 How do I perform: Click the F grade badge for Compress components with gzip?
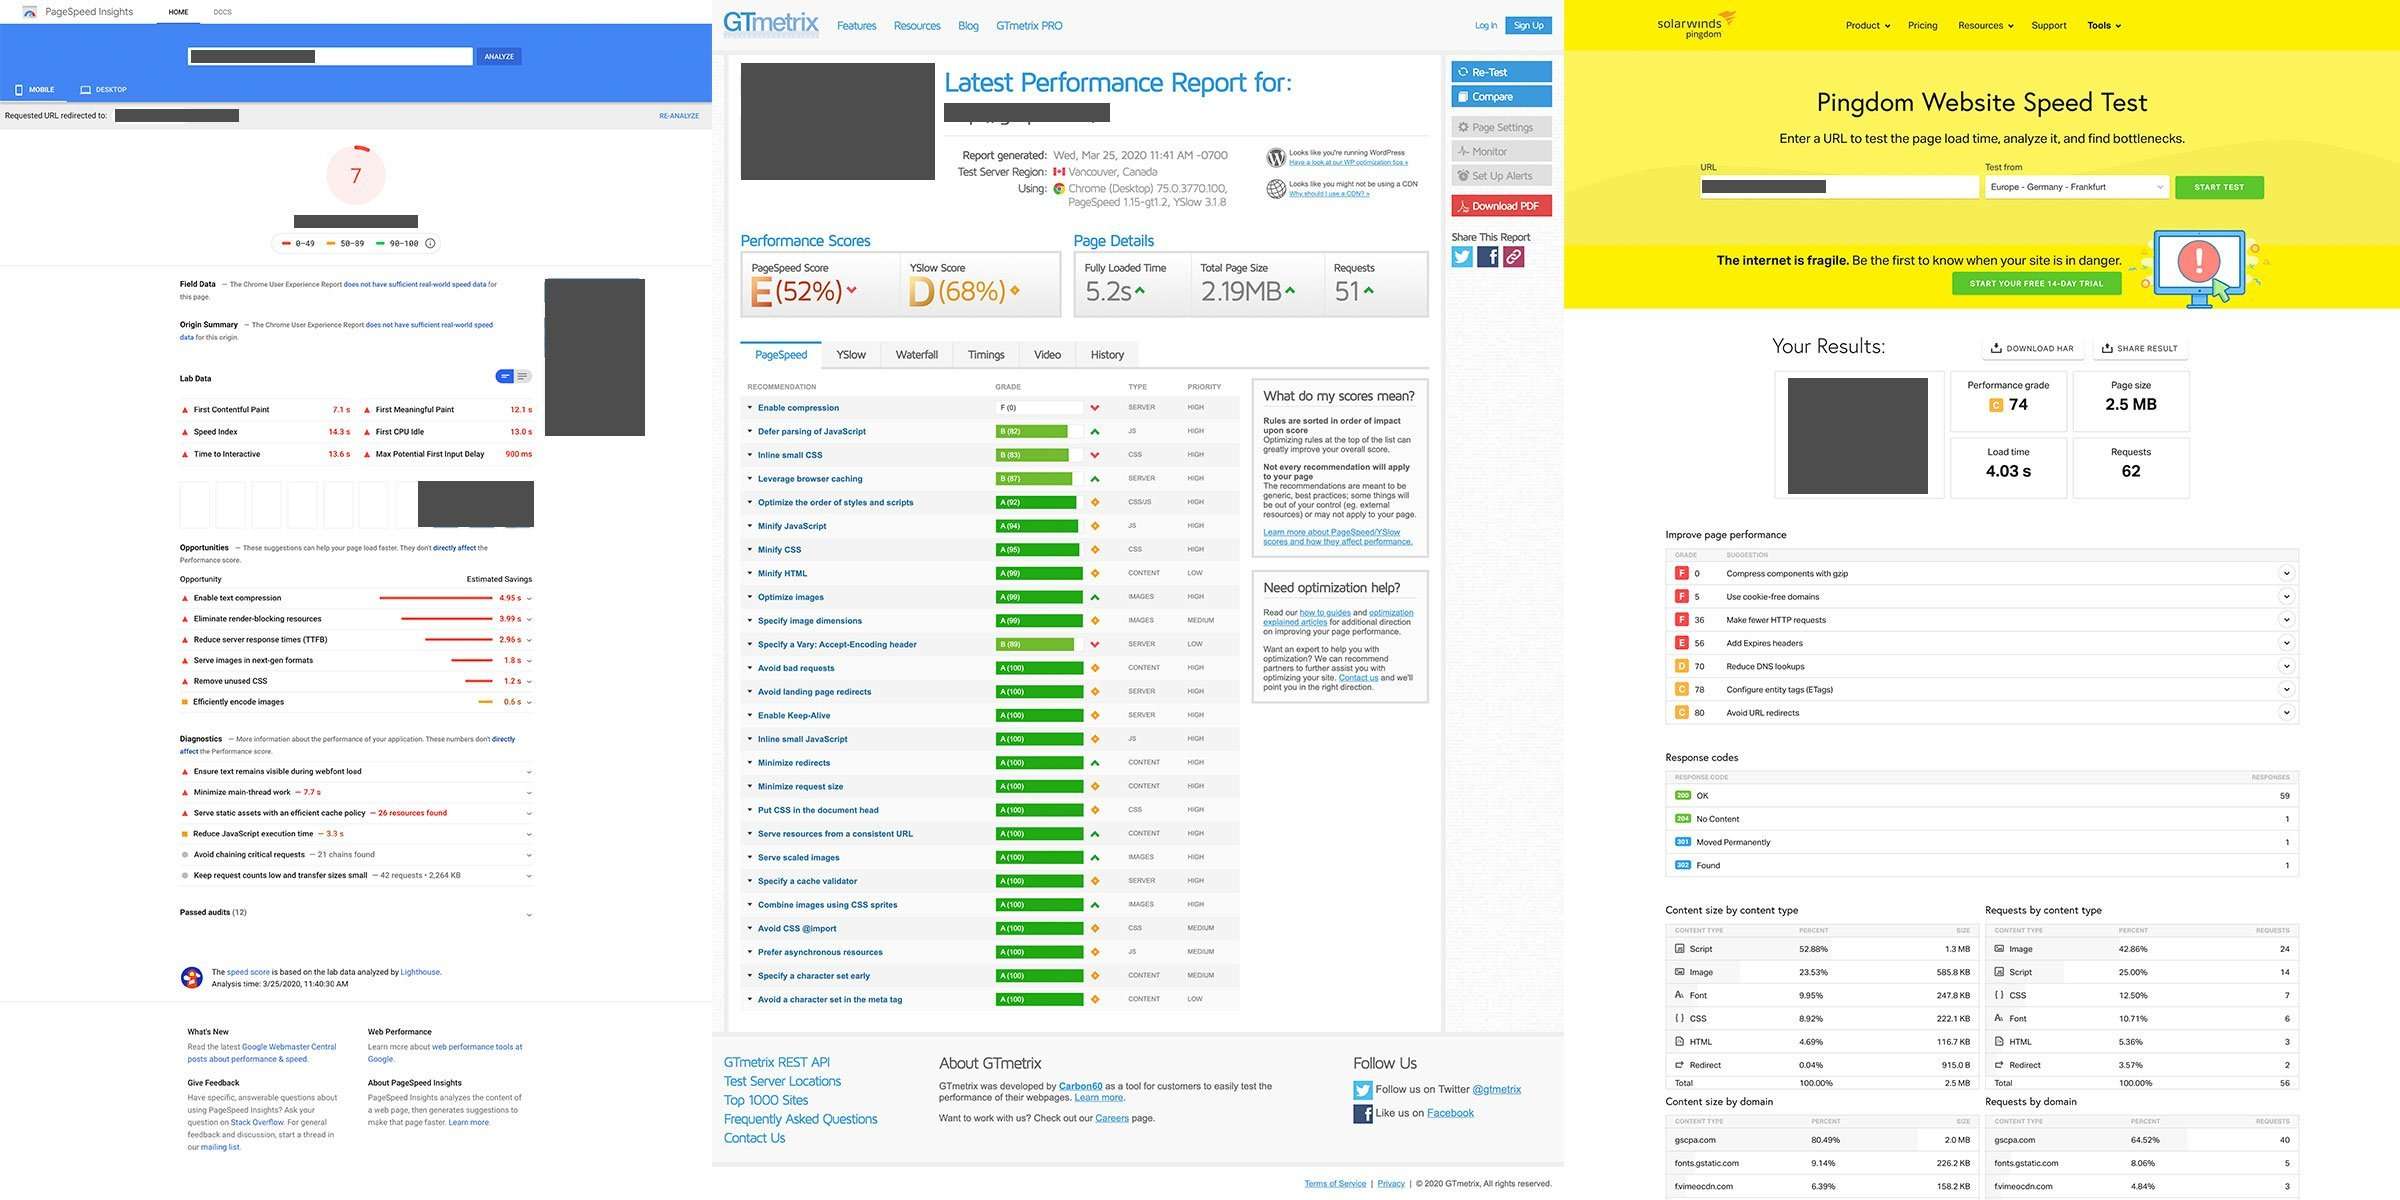(x=1682, y=573)
